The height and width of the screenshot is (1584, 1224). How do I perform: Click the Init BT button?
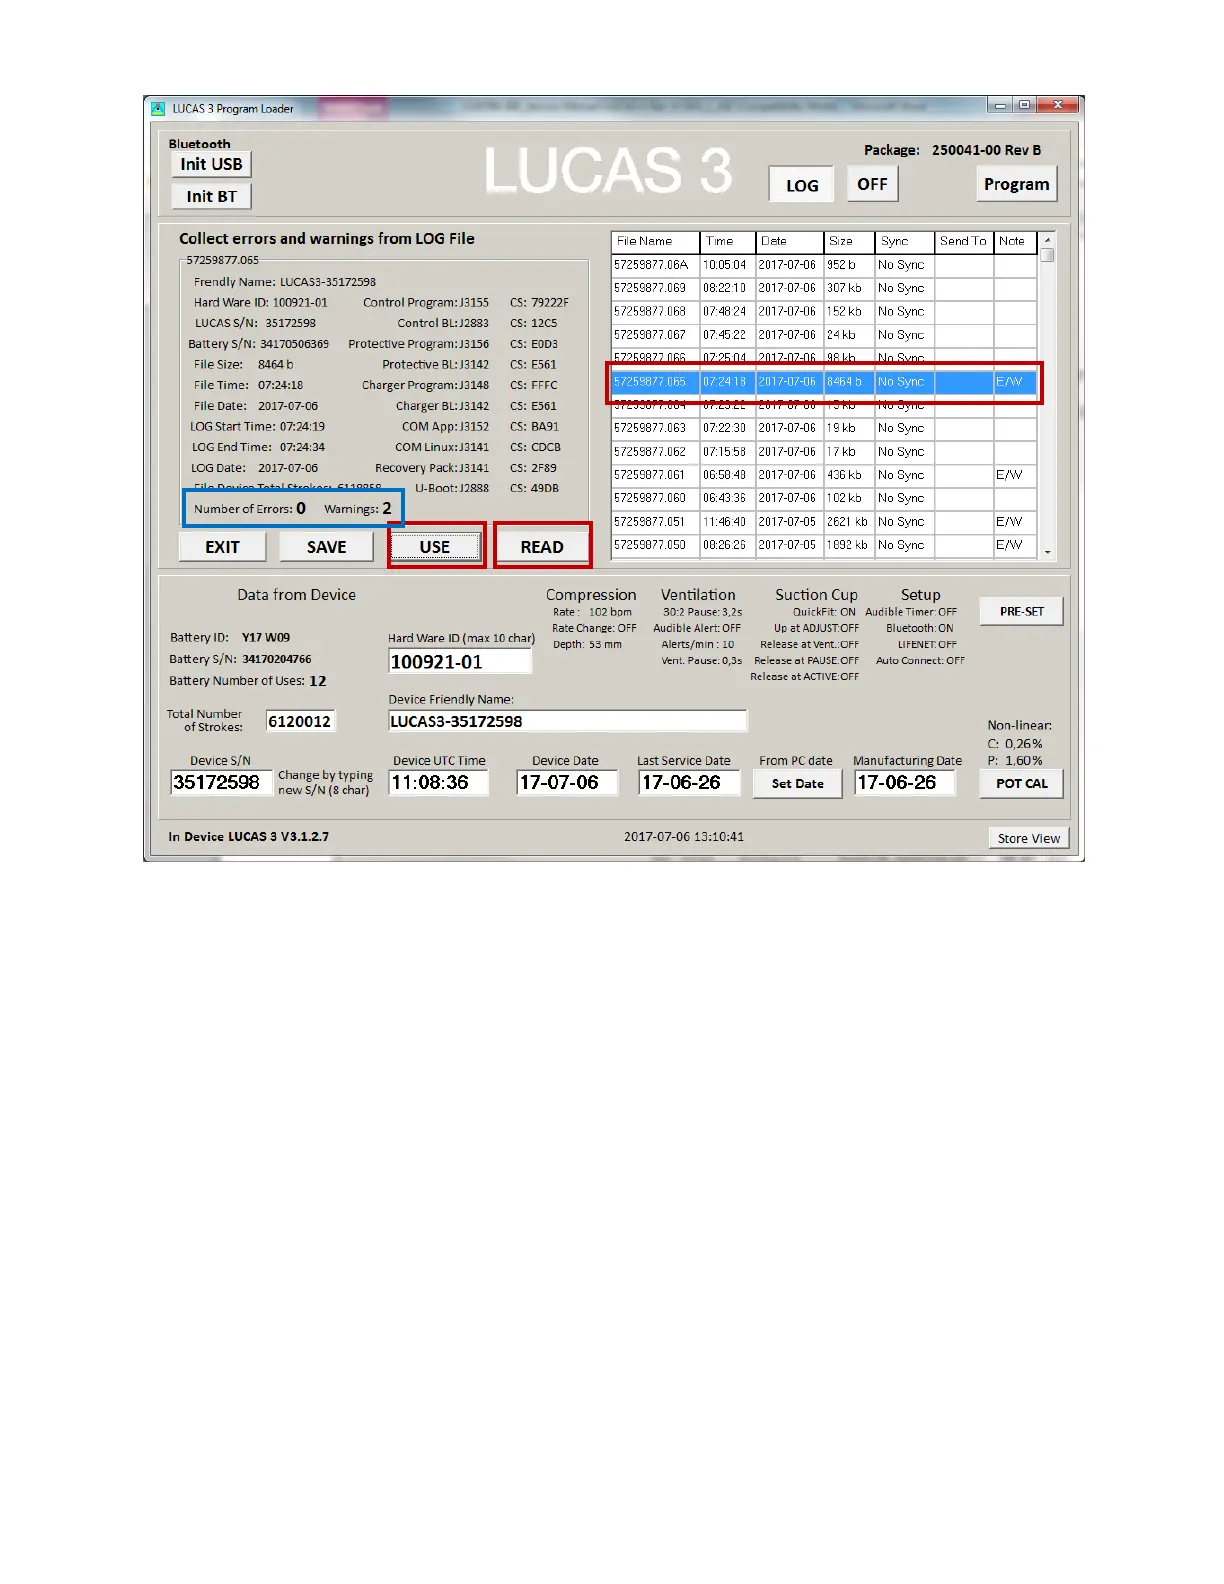click(x=211, y=196)
